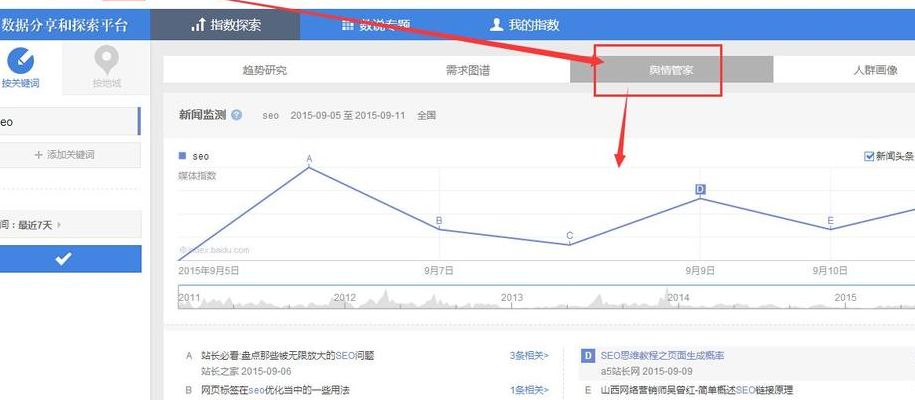This screenshot has height=400, width=915.
Task: Select 按地域 location pin icon
Action: pyautogui.click(x=106, y=61)
